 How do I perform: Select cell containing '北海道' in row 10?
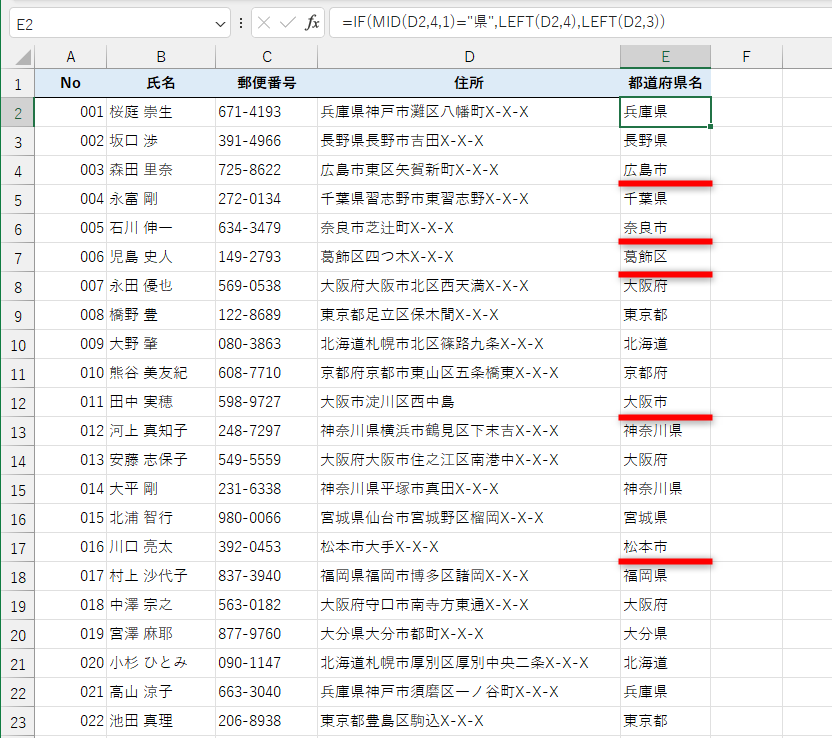[665, 344]
